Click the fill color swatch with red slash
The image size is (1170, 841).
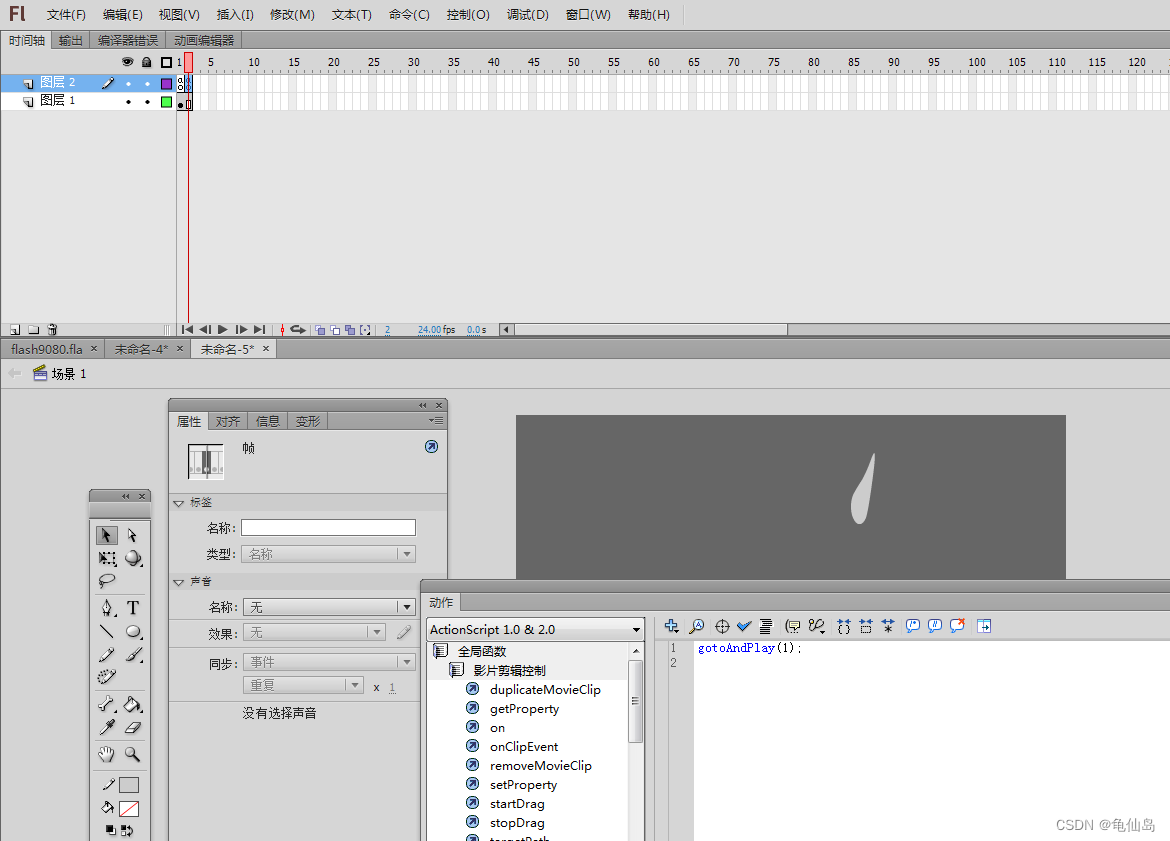(x=129, y=809)
